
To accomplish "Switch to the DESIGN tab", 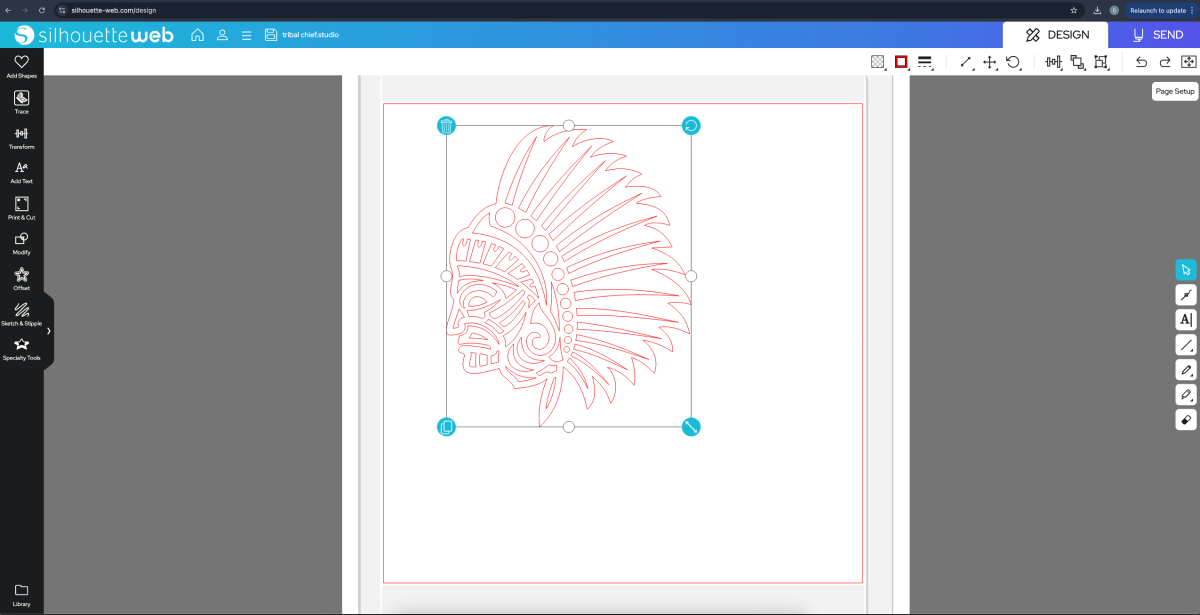I will click(1056, 35).
